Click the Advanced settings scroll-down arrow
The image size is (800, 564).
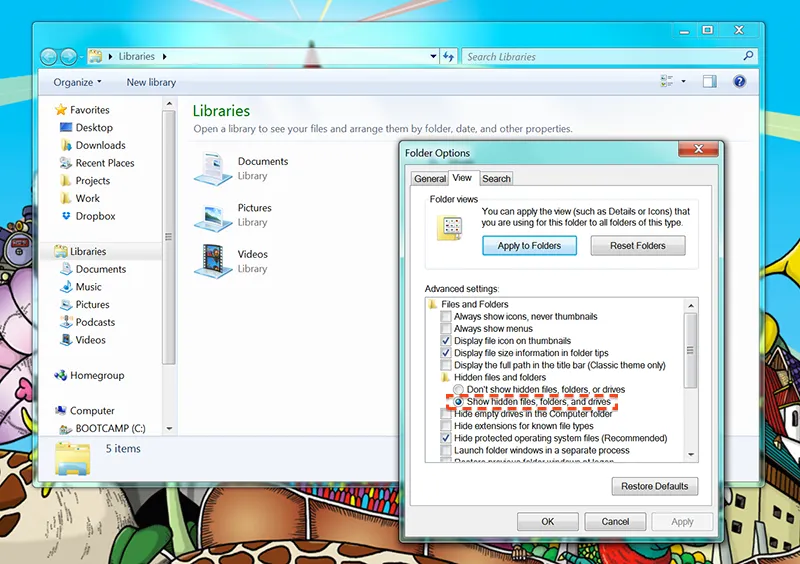point(691,454)
